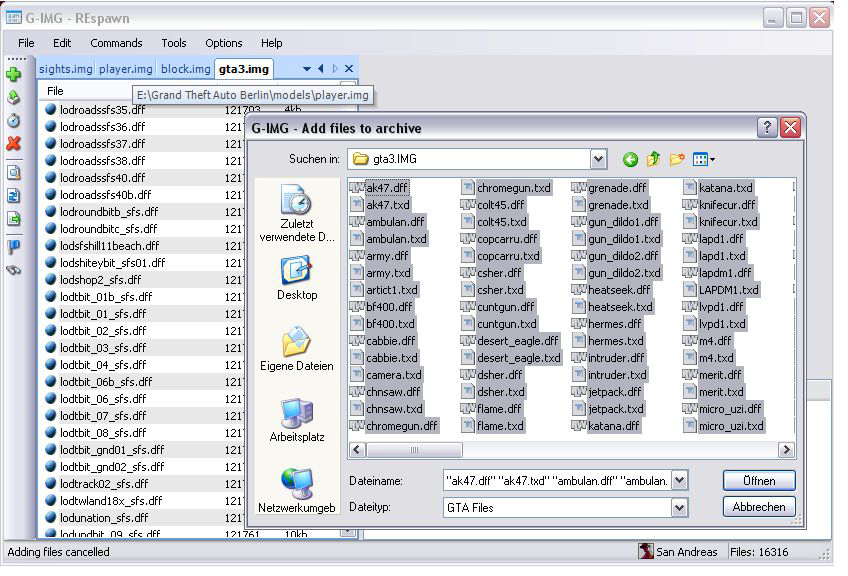The width and height of the screenshot is (848, 576).
Task: Click the file list horizontal scrollbar thumb
Action: coord(414,449)
